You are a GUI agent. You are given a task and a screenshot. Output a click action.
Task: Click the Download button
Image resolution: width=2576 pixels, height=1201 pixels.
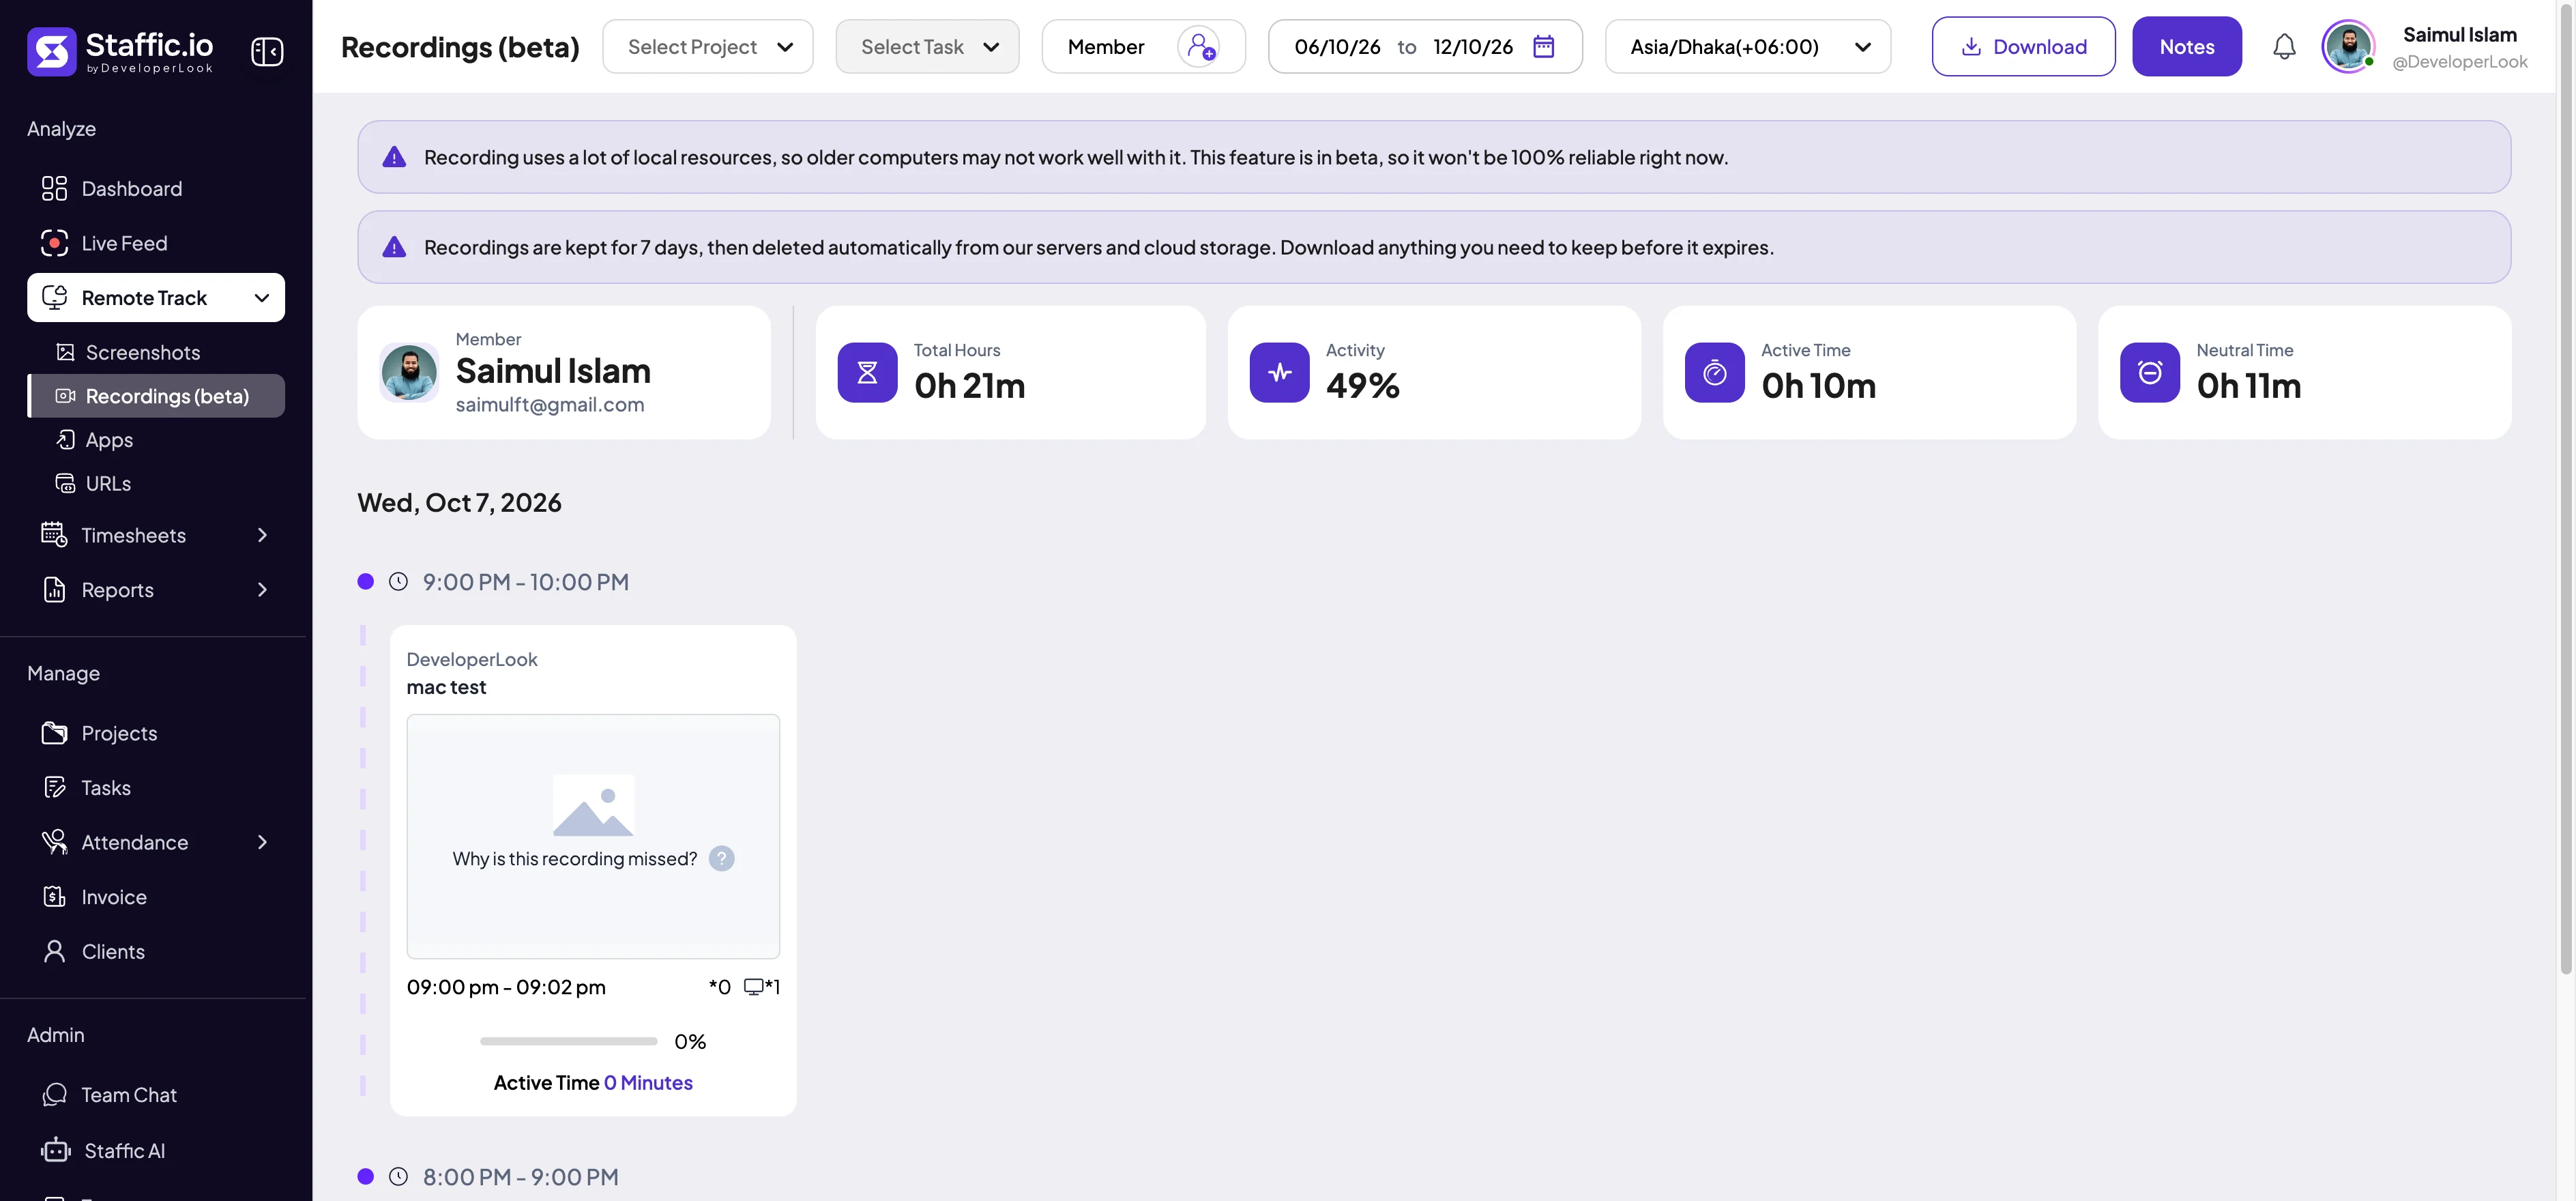2023,46
